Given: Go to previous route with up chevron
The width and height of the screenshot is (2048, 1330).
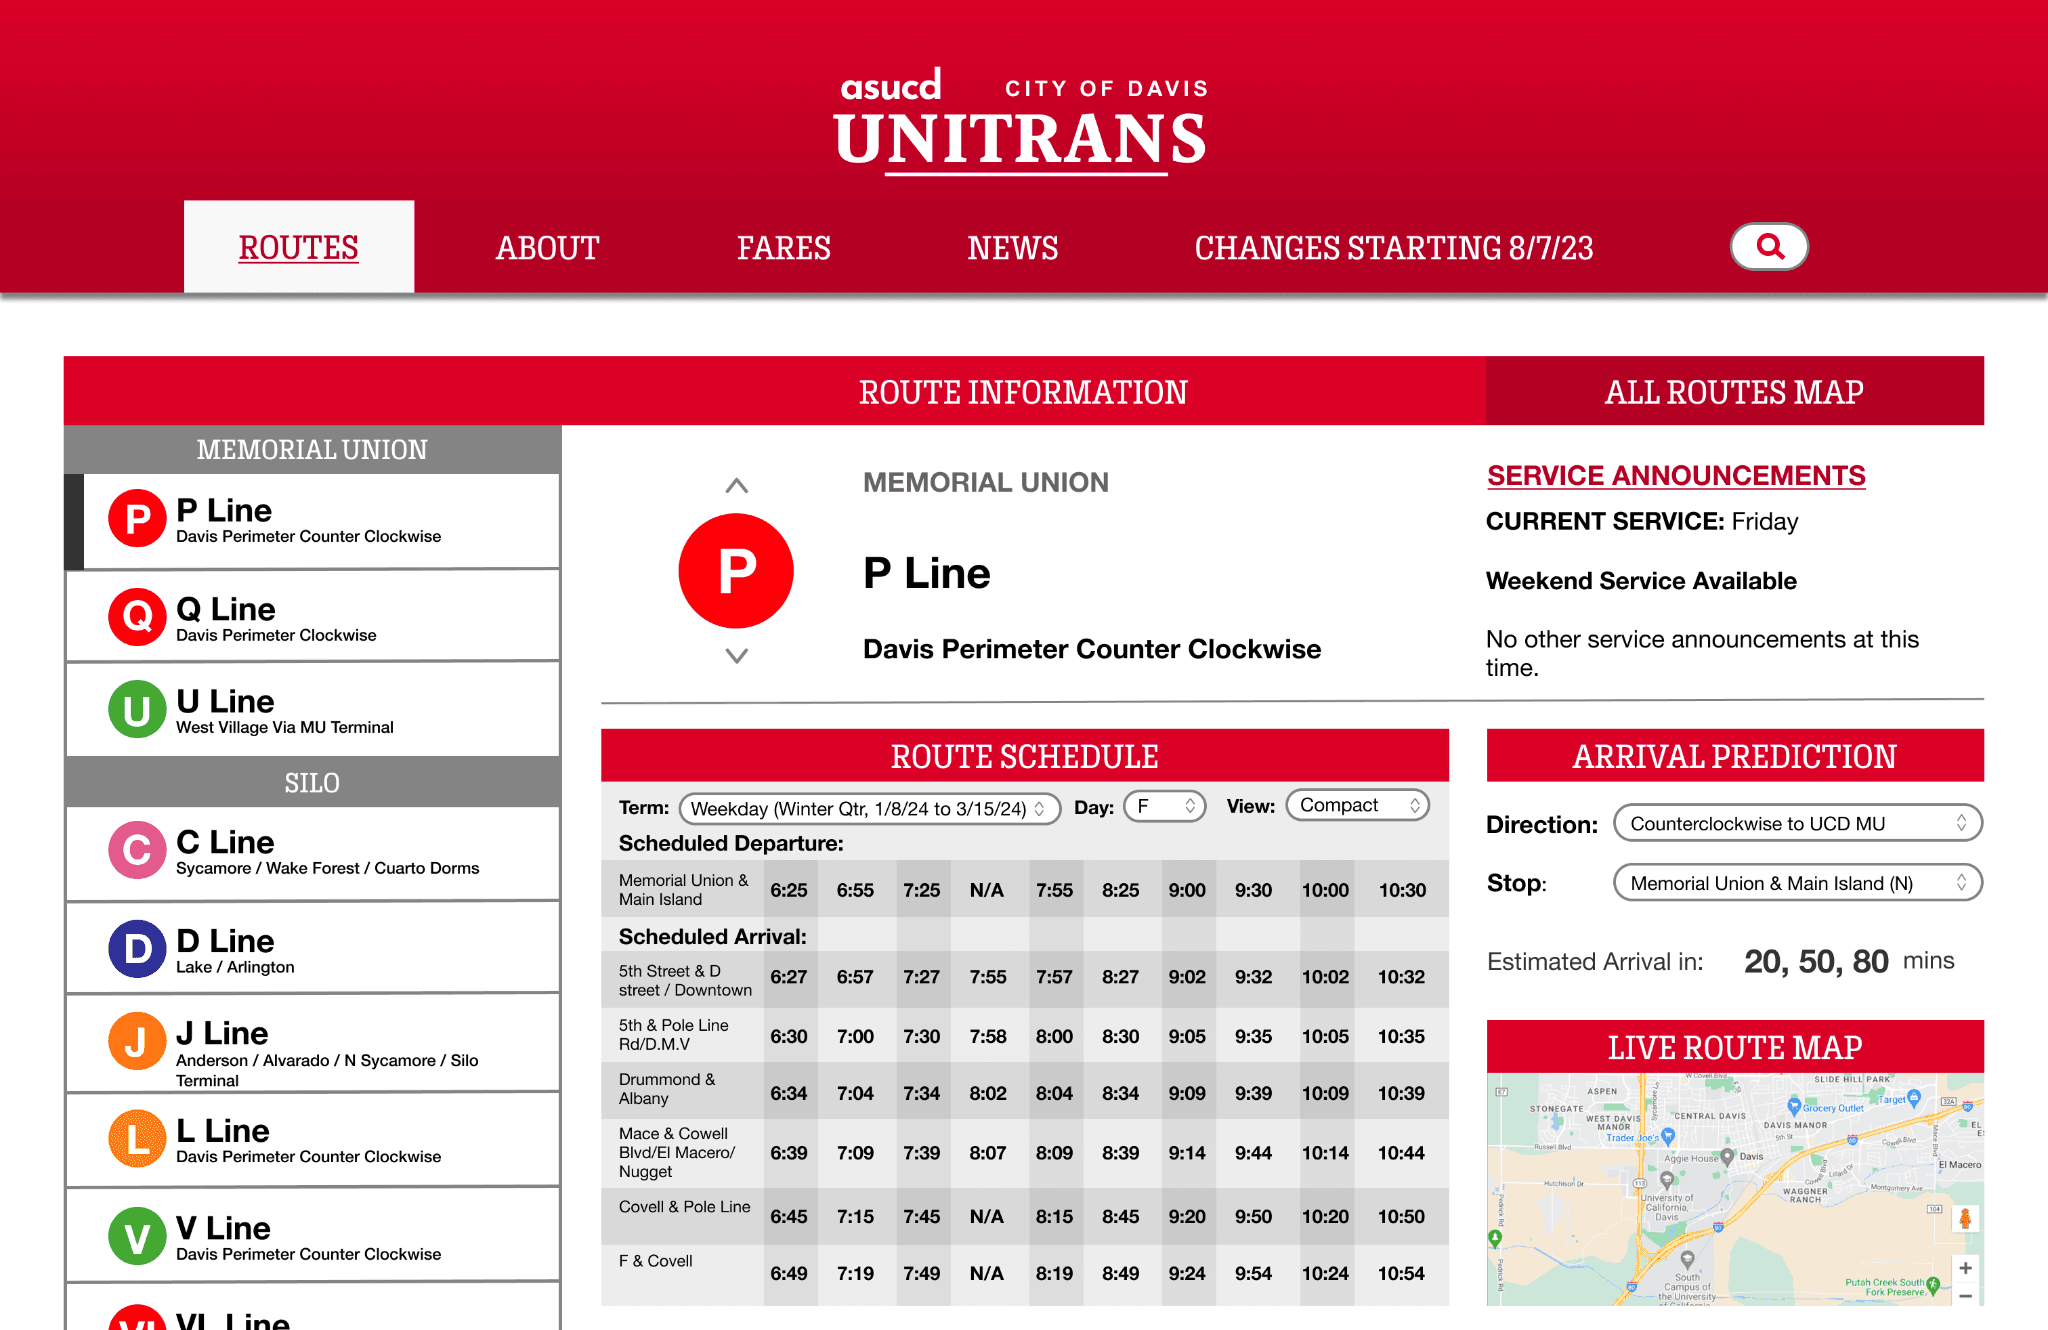Looking at the screenshot, I should (x=737, y=486).
